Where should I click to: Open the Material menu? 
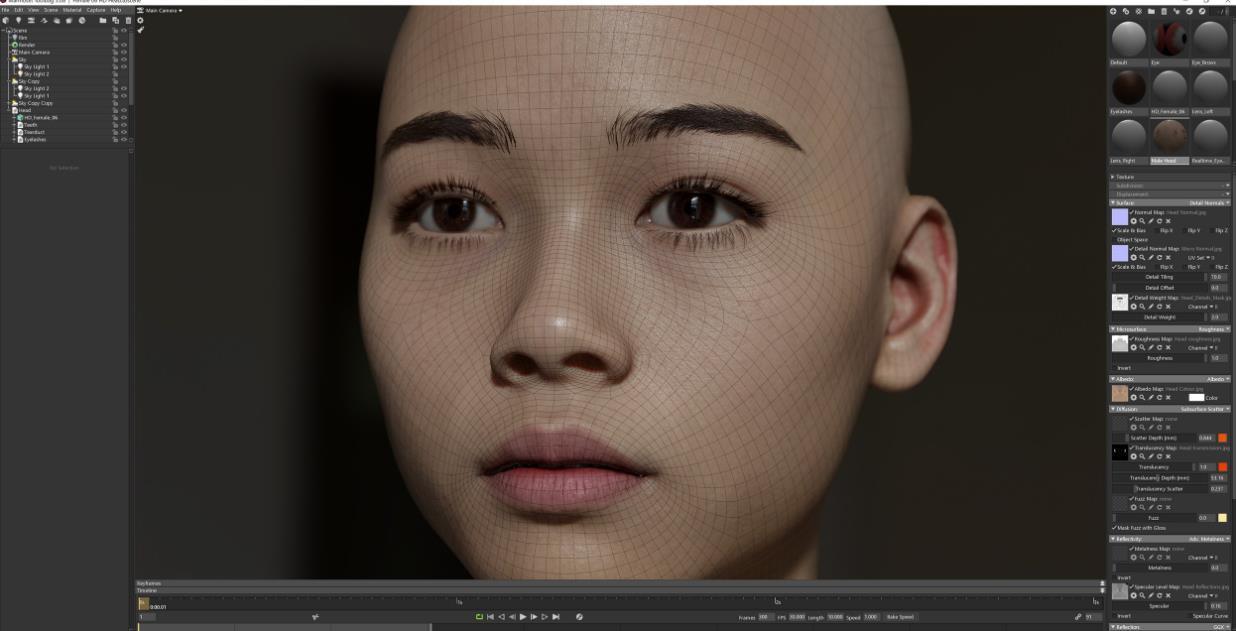[72, 10]
